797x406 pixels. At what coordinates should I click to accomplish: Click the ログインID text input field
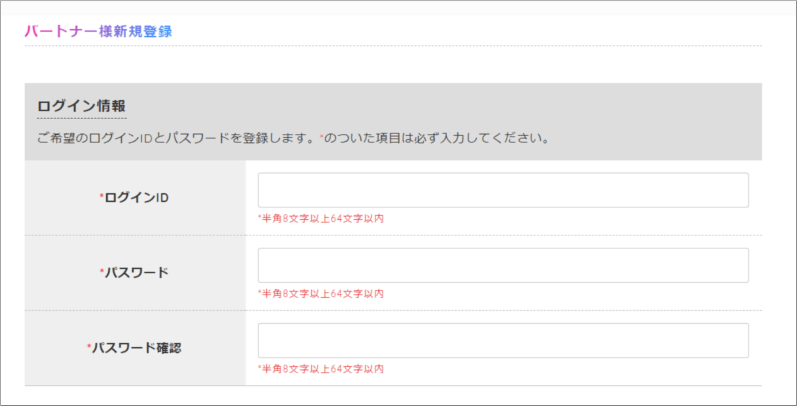[x=503, y=190]
